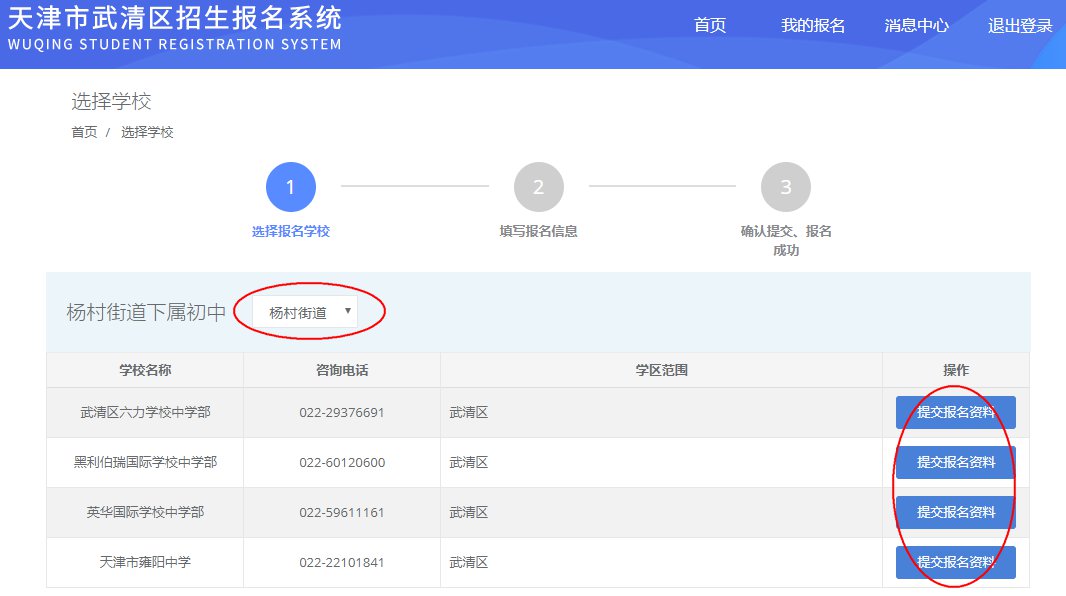
Task: Click the 选择报名学校 step label
Action: 290,231
